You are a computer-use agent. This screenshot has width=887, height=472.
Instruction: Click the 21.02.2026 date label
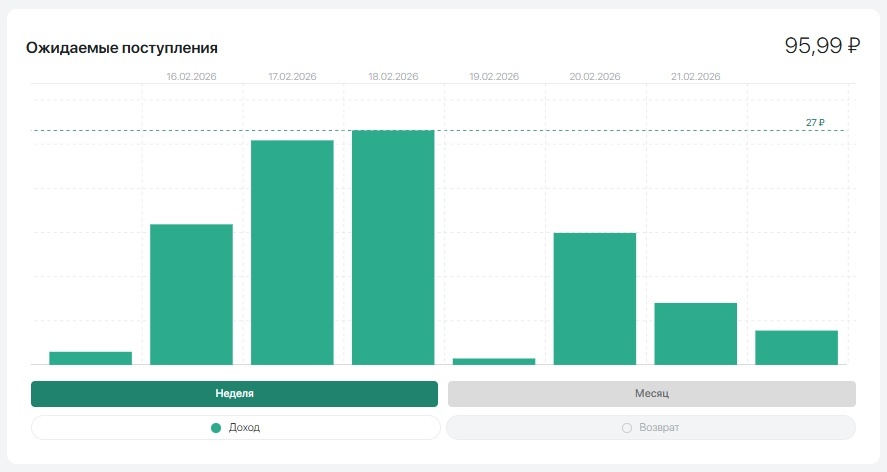coord(696,76)
